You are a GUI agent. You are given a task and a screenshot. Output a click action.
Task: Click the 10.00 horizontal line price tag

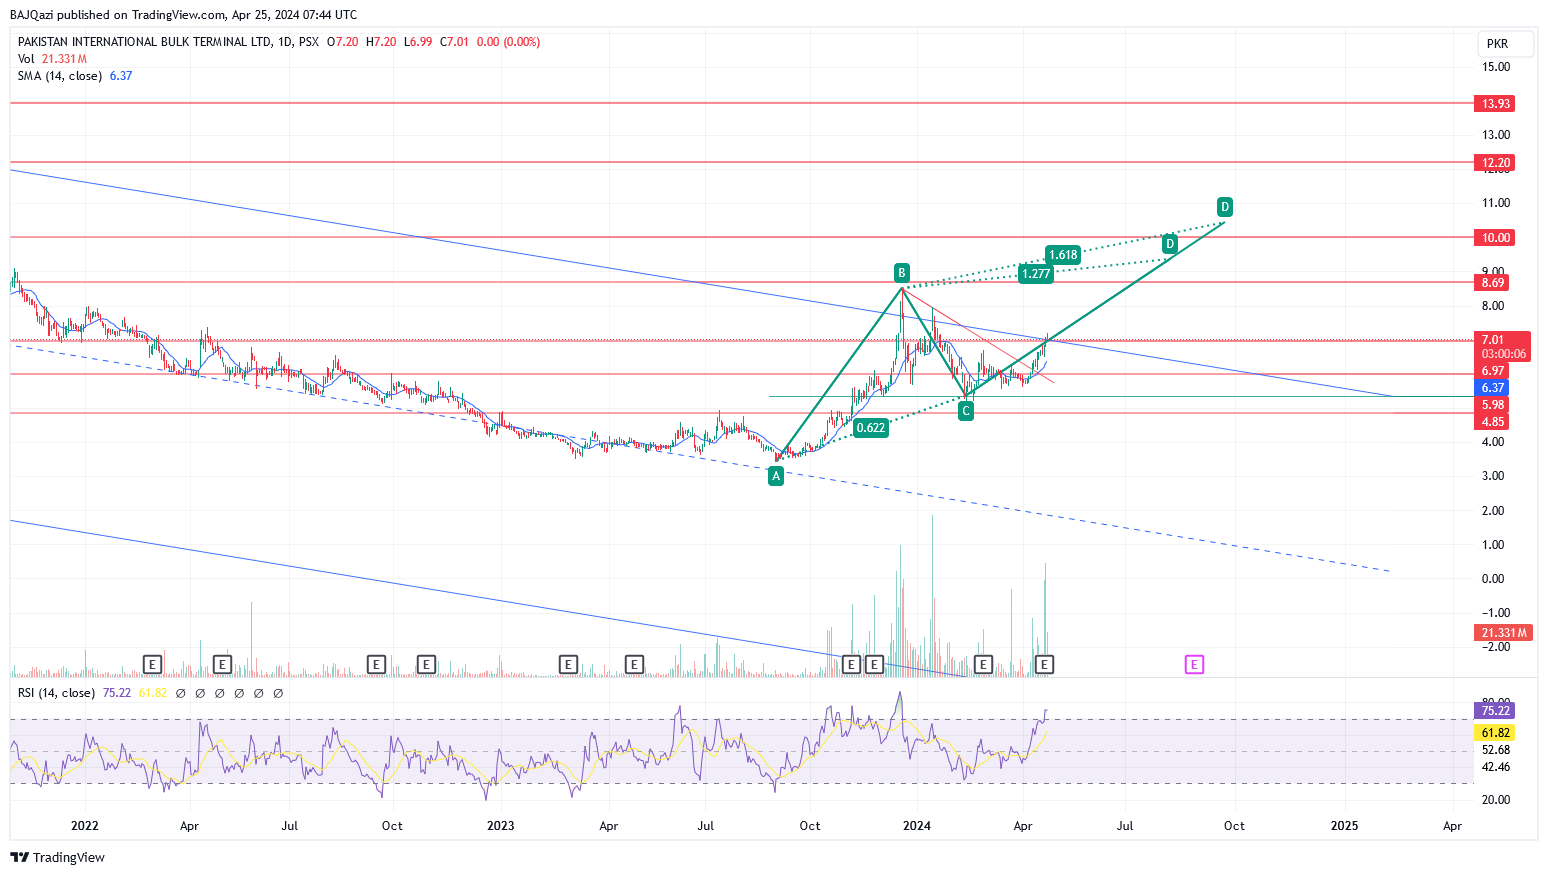[x=1495, y=238]
